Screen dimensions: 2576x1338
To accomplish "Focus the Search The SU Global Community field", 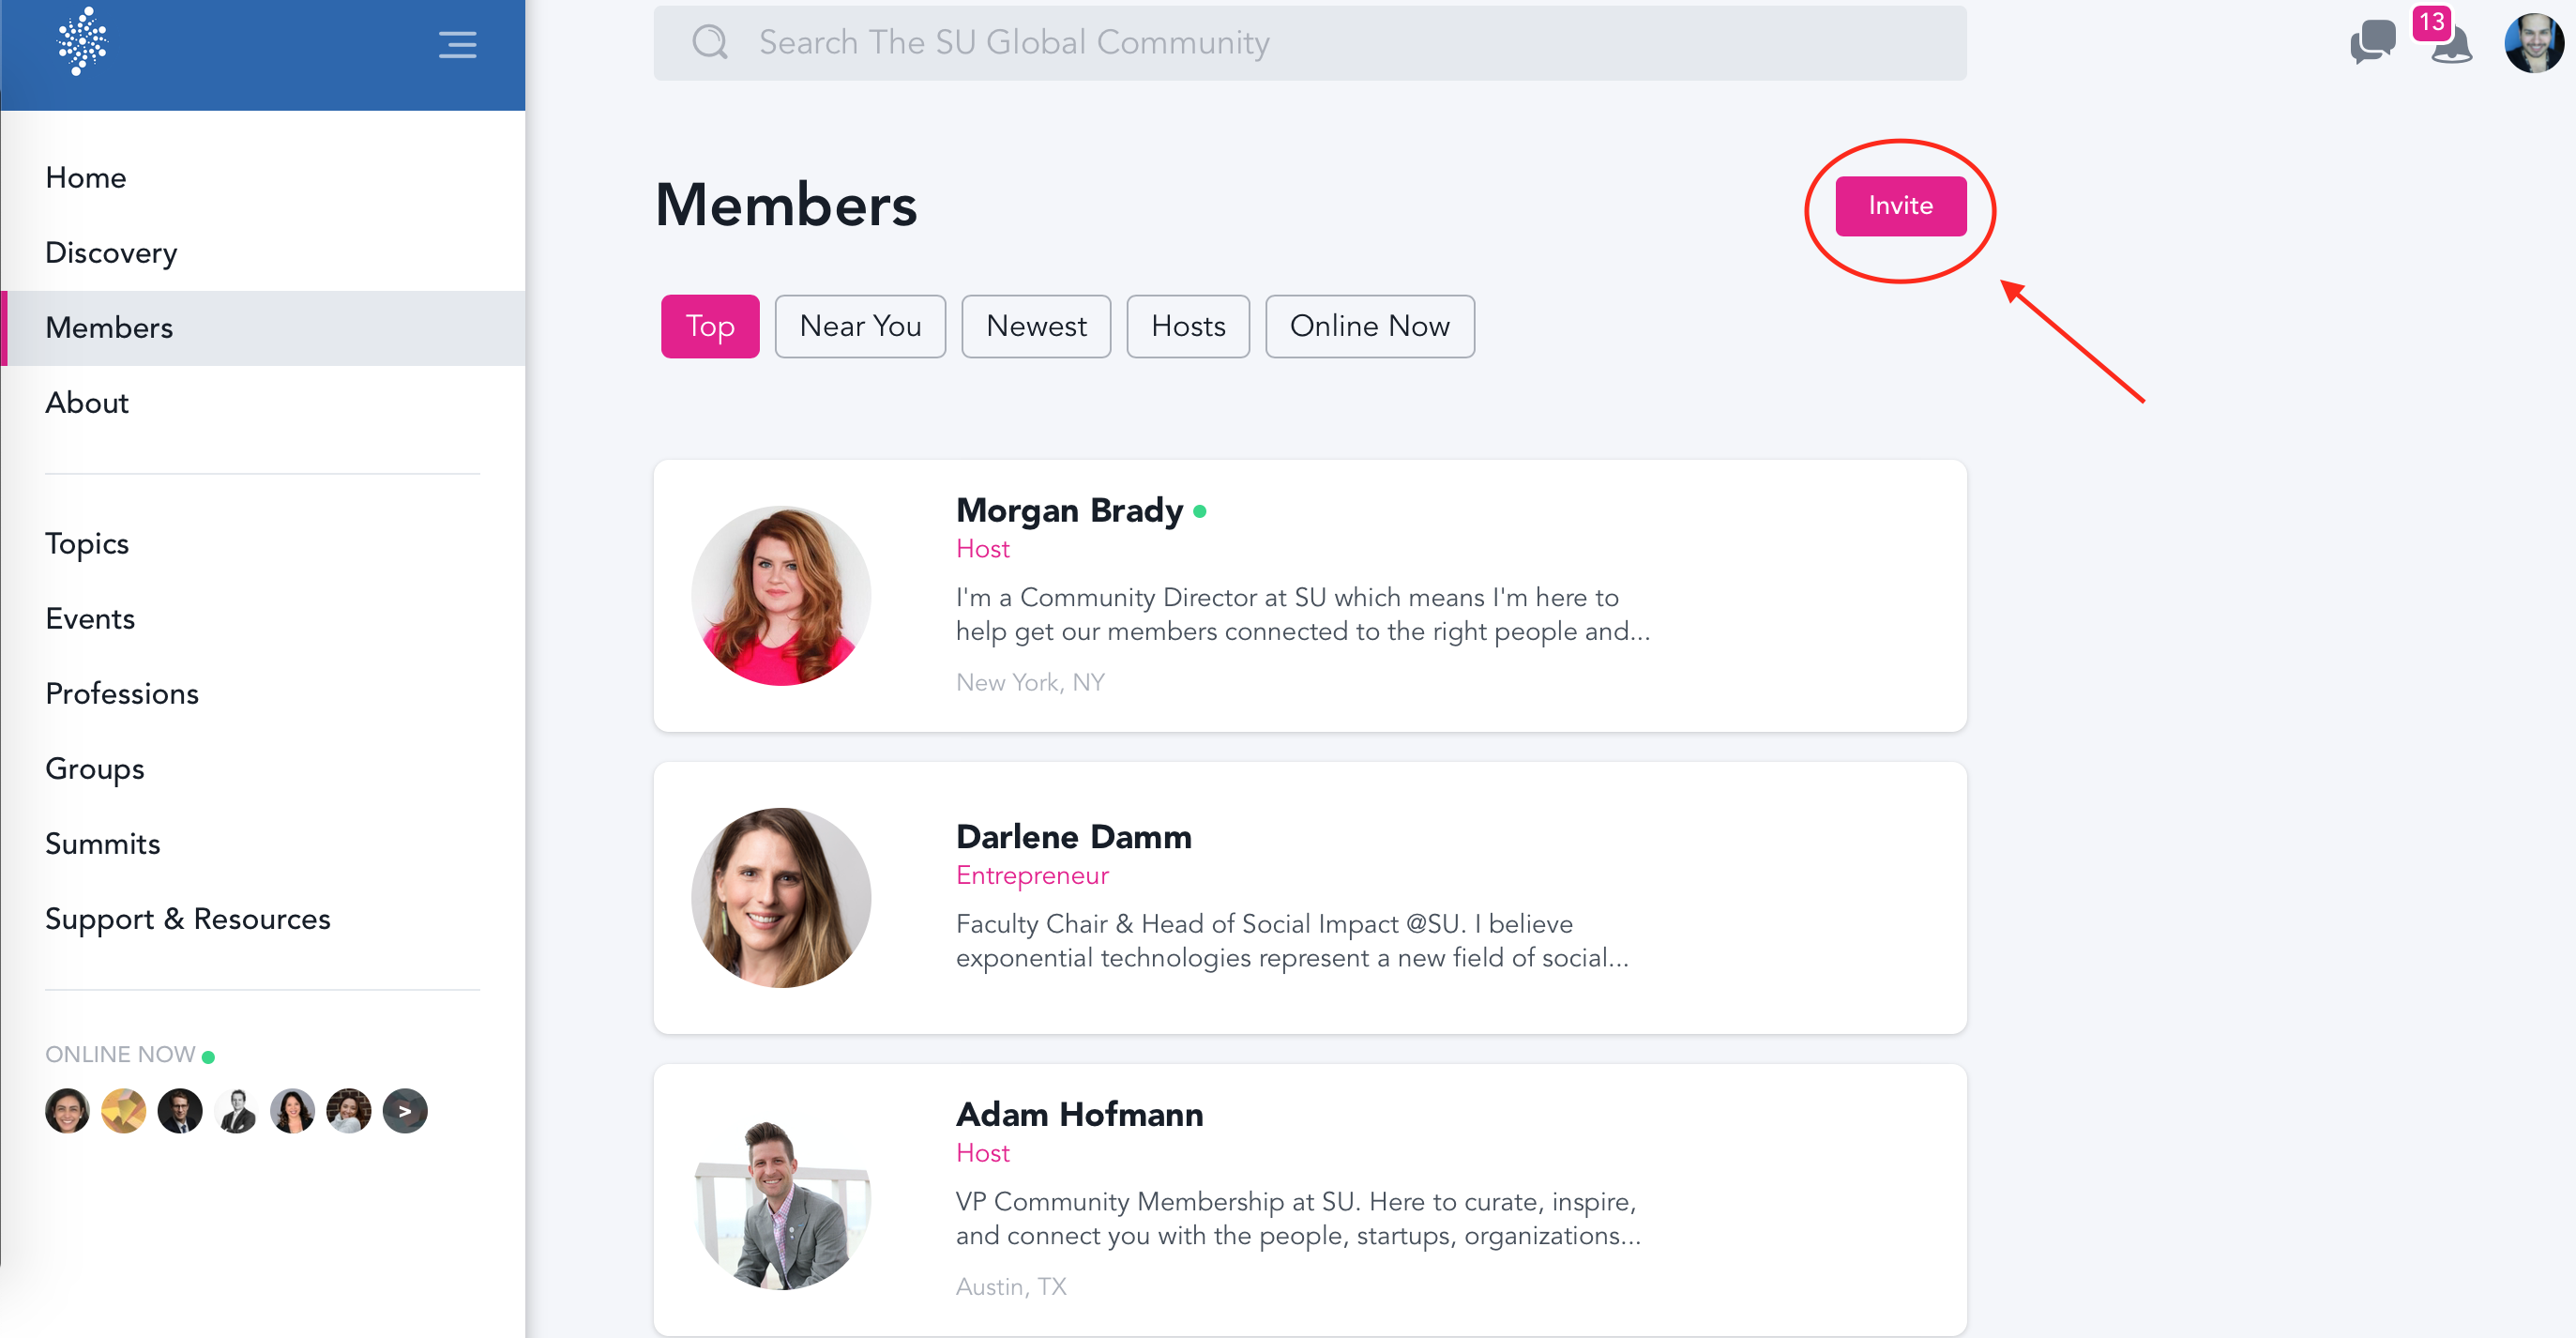I will (1310, 43).
